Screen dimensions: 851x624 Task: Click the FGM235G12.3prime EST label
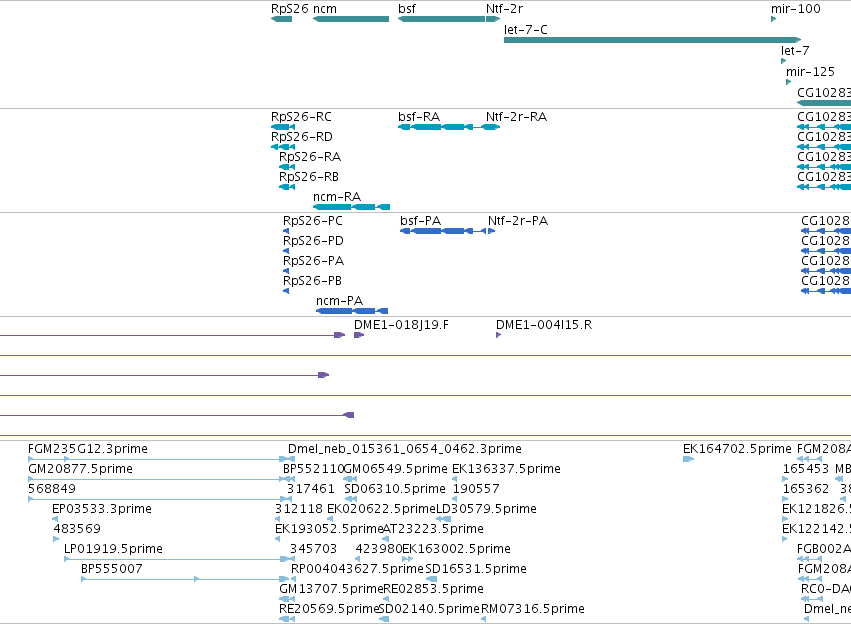point(88,449)
